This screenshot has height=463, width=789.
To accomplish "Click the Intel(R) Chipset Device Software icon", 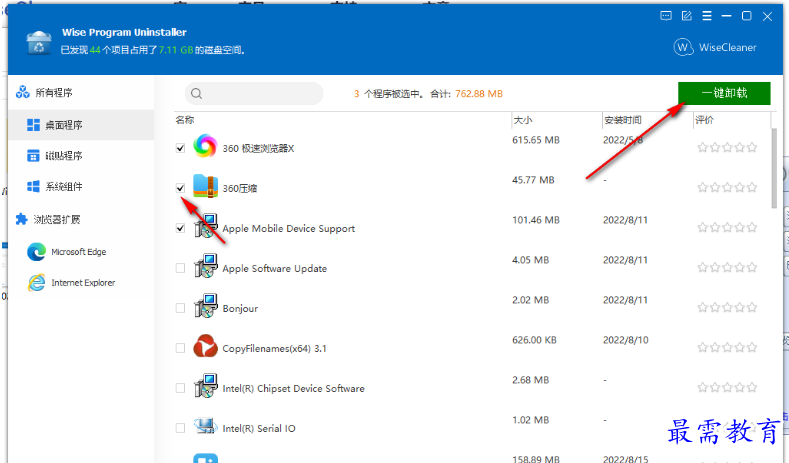I will pyautogui.click(x=205, y=386).
